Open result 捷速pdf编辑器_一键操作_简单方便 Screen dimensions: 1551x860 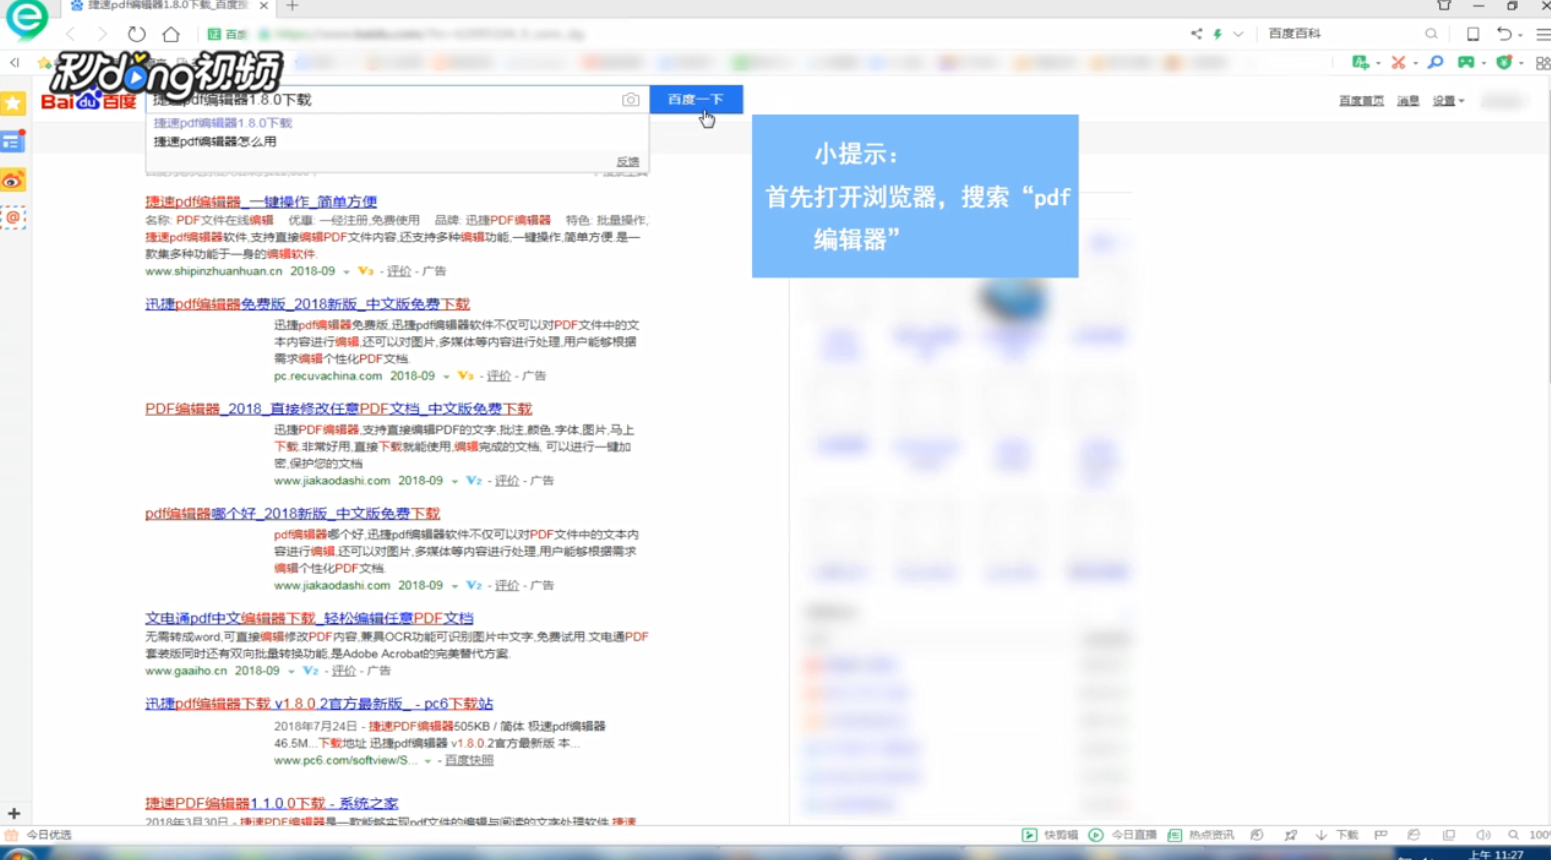(261, 202)
